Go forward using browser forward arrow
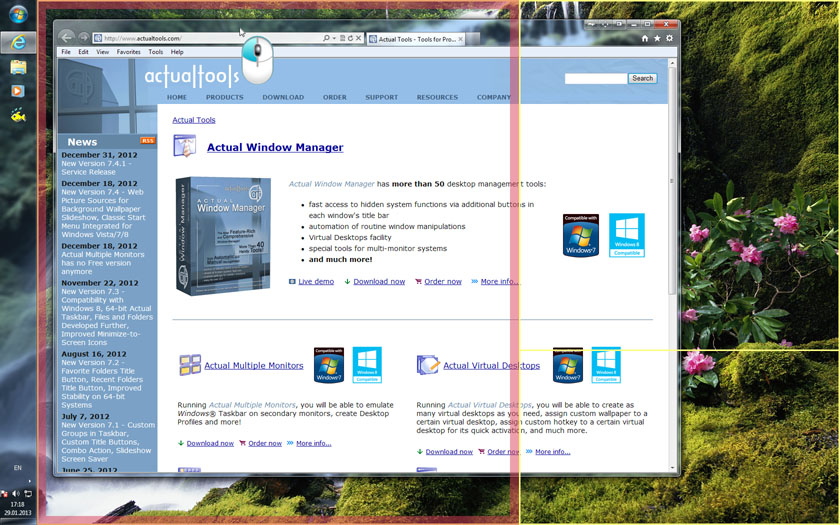The height and width of the screenshot is (525, 840). click(84, 38)
